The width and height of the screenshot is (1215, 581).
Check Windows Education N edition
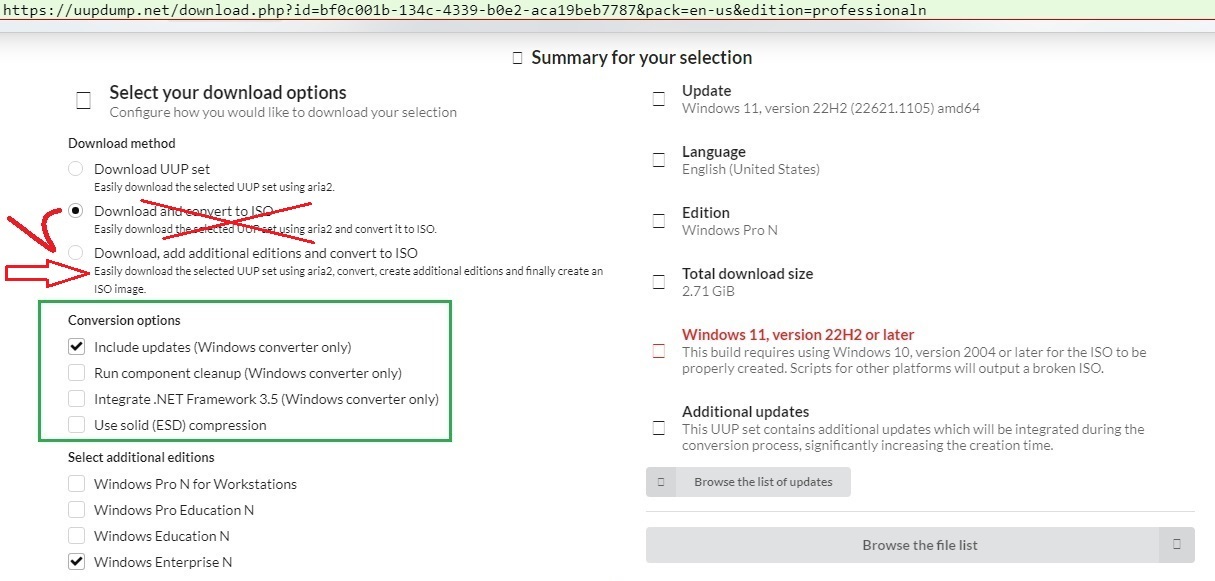76,536
